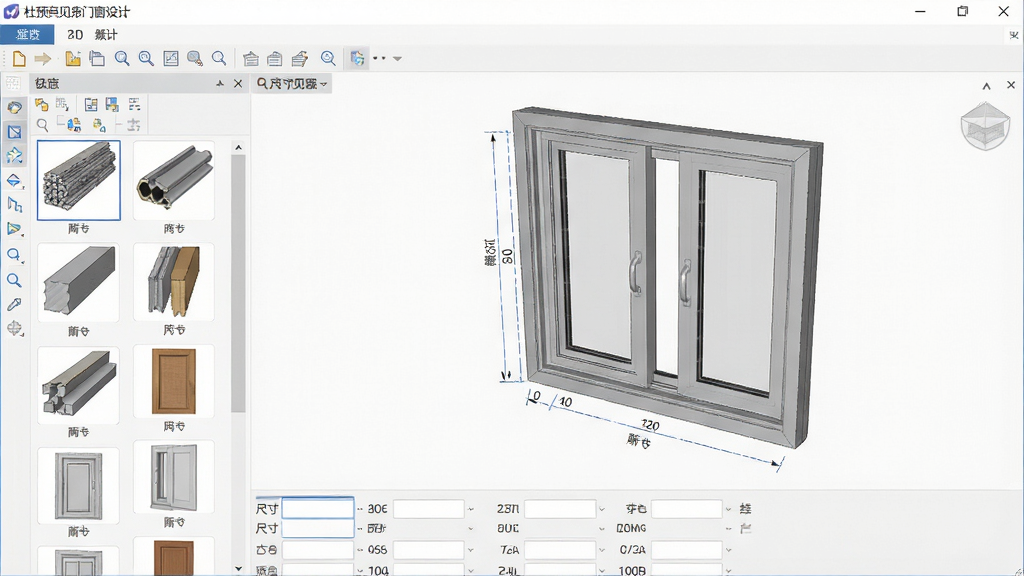Select the wood and metal panels thumbnail

tap(174, 281)
